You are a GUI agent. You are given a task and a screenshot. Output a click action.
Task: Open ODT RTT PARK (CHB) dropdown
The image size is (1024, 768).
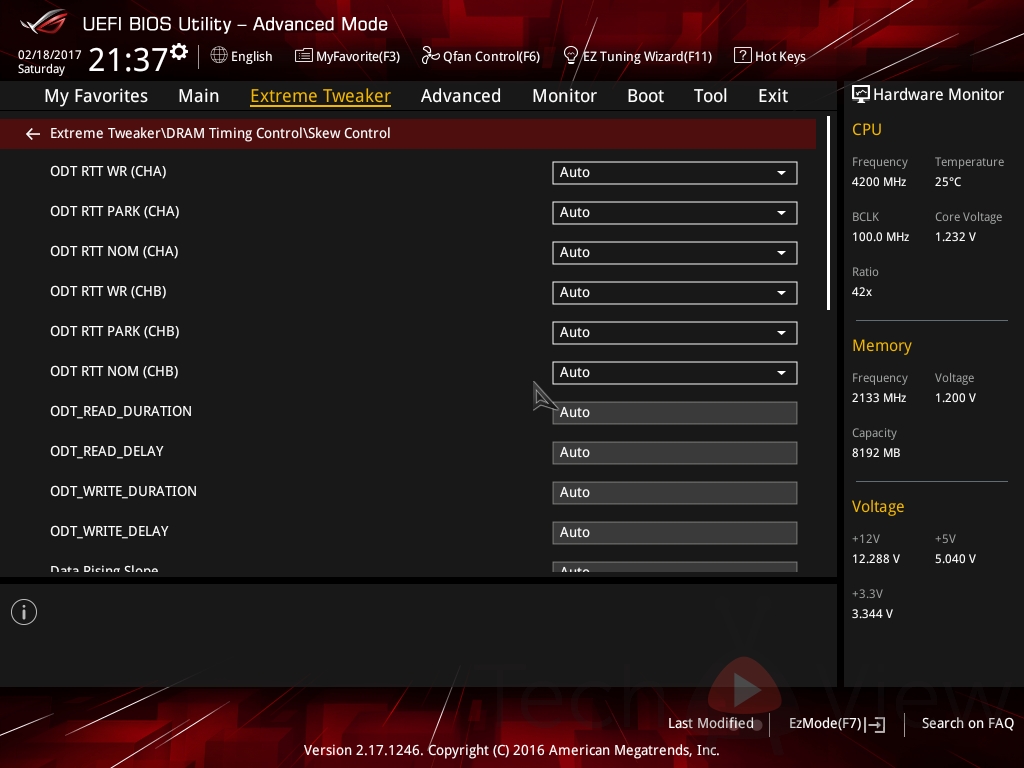click(x=675, y=332)
